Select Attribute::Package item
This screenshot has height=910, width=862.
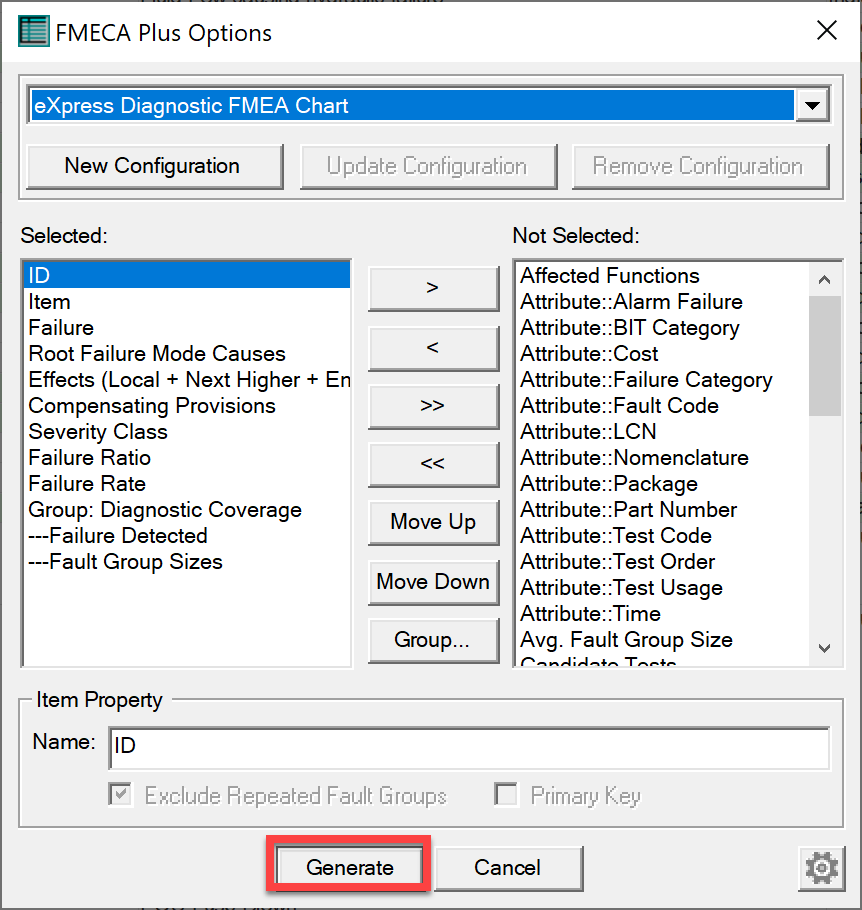tap(662, 483)
